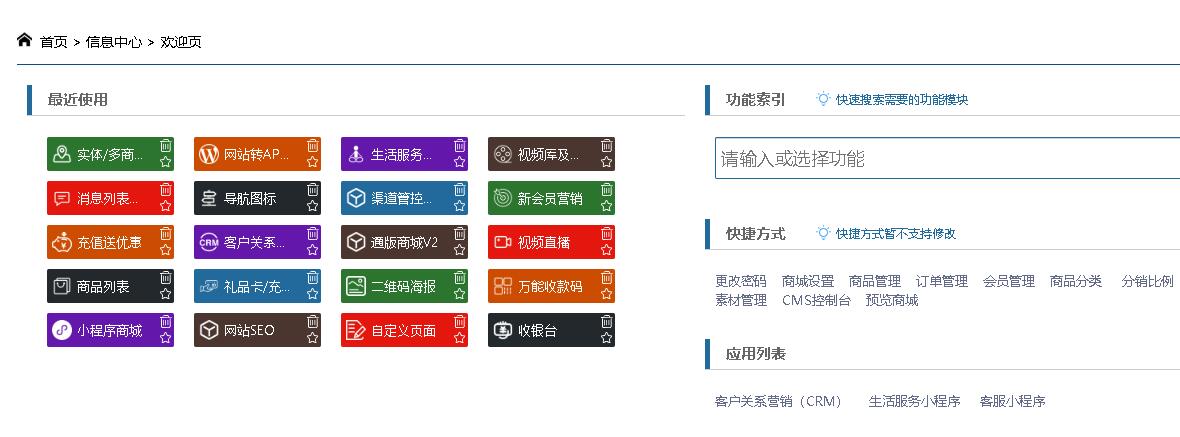The width and height of the screenshot is (1180, 437).
Task: Open the 更改密码 shortcut
Action: [x=741, y=281]
